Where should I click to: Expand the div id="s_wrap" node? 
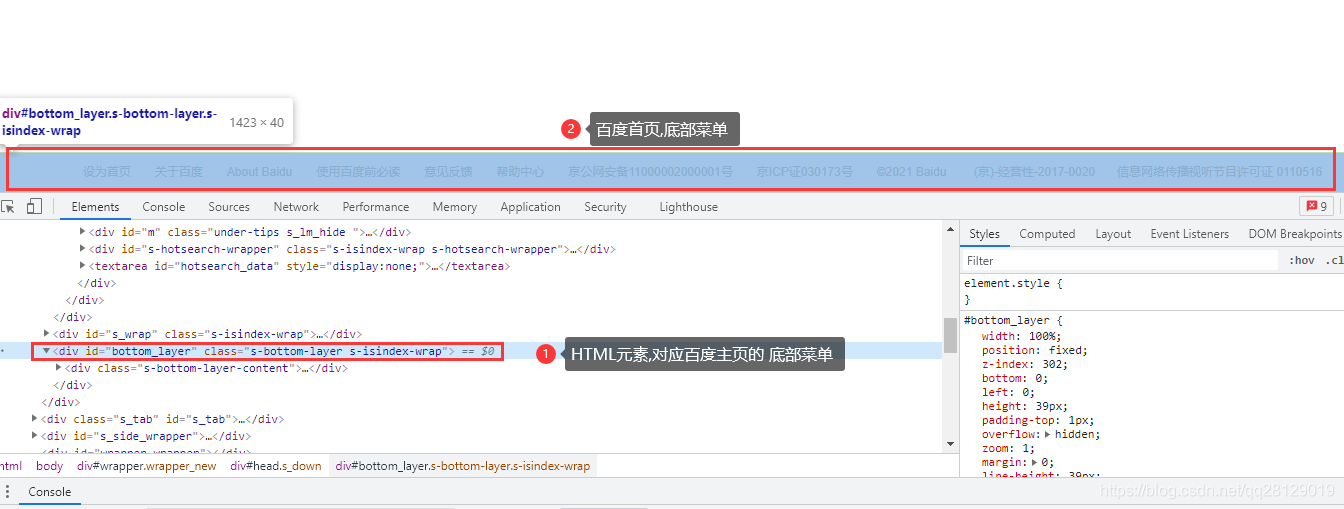point(47,334)
